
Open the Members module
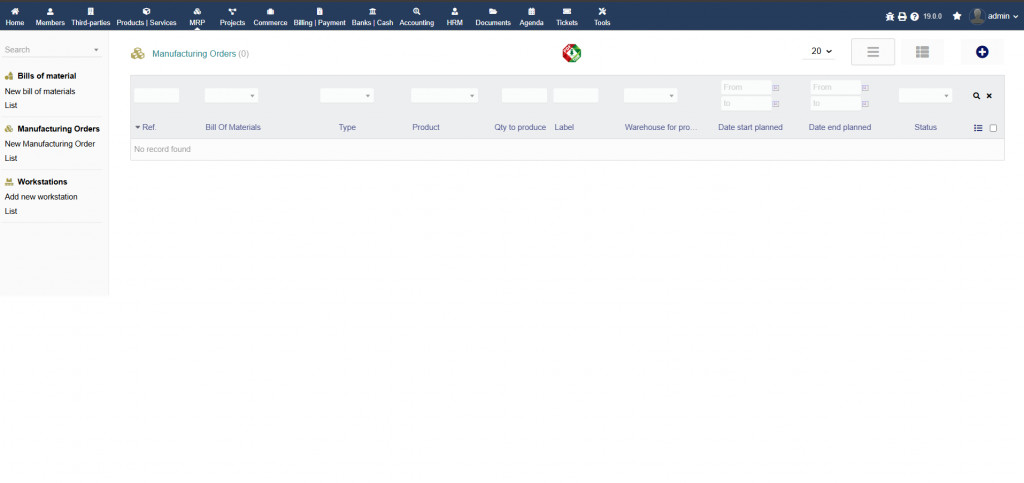(50, 16)
